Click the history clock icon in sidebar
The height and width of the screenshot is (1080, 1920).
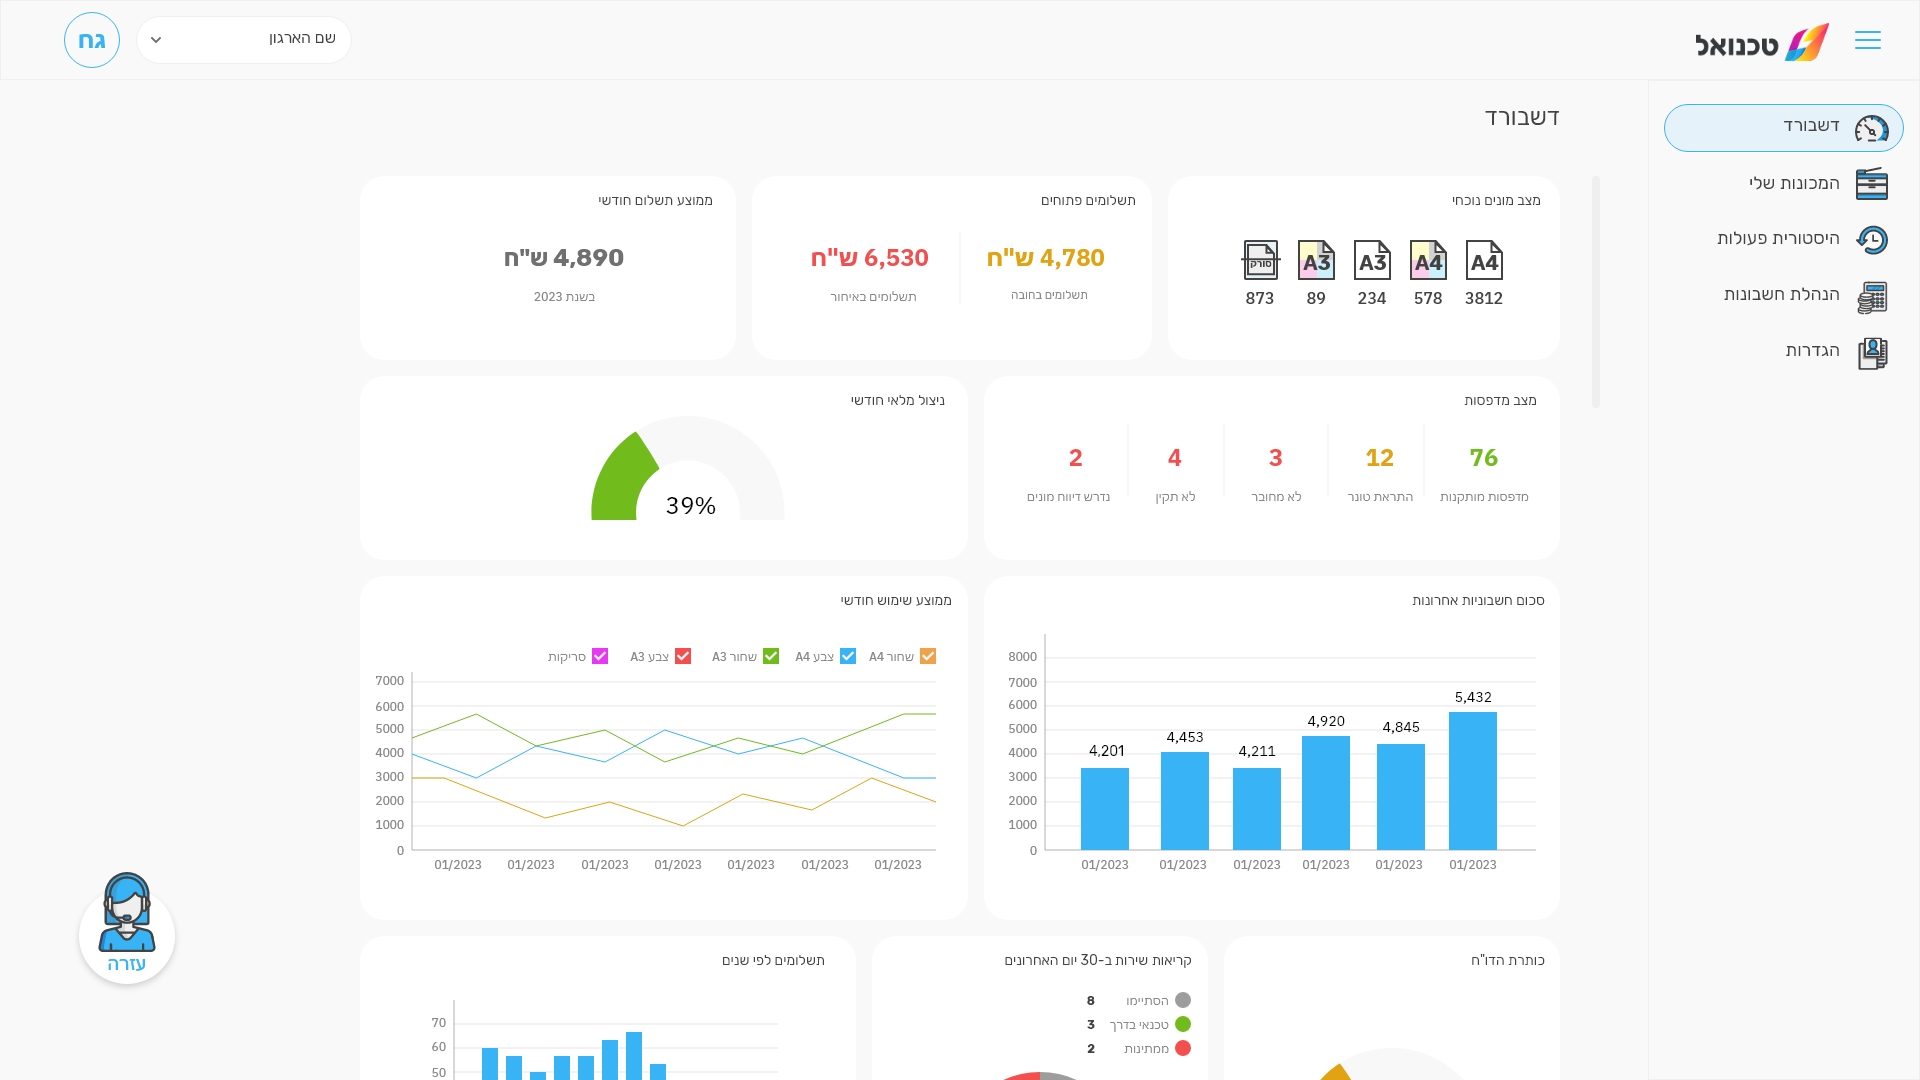tap(1871, 240)
